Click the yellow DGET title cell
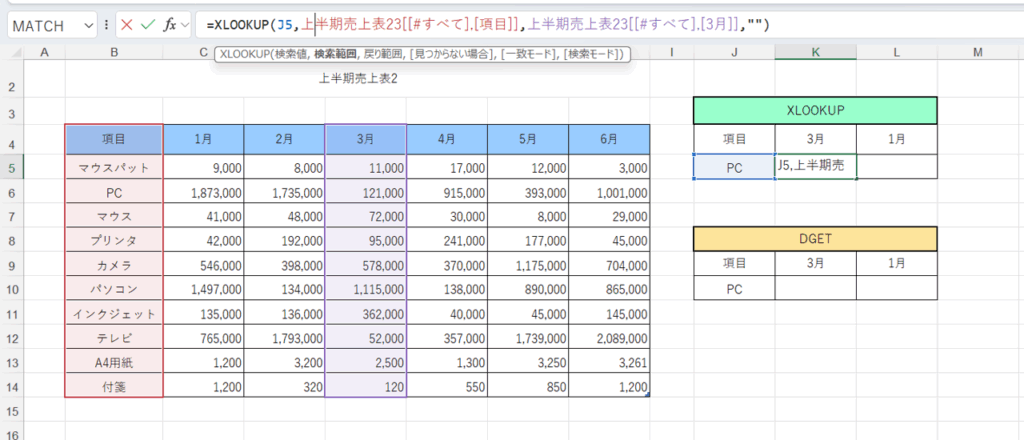The height and width of the screenshot is (440, 1024). 814,238
